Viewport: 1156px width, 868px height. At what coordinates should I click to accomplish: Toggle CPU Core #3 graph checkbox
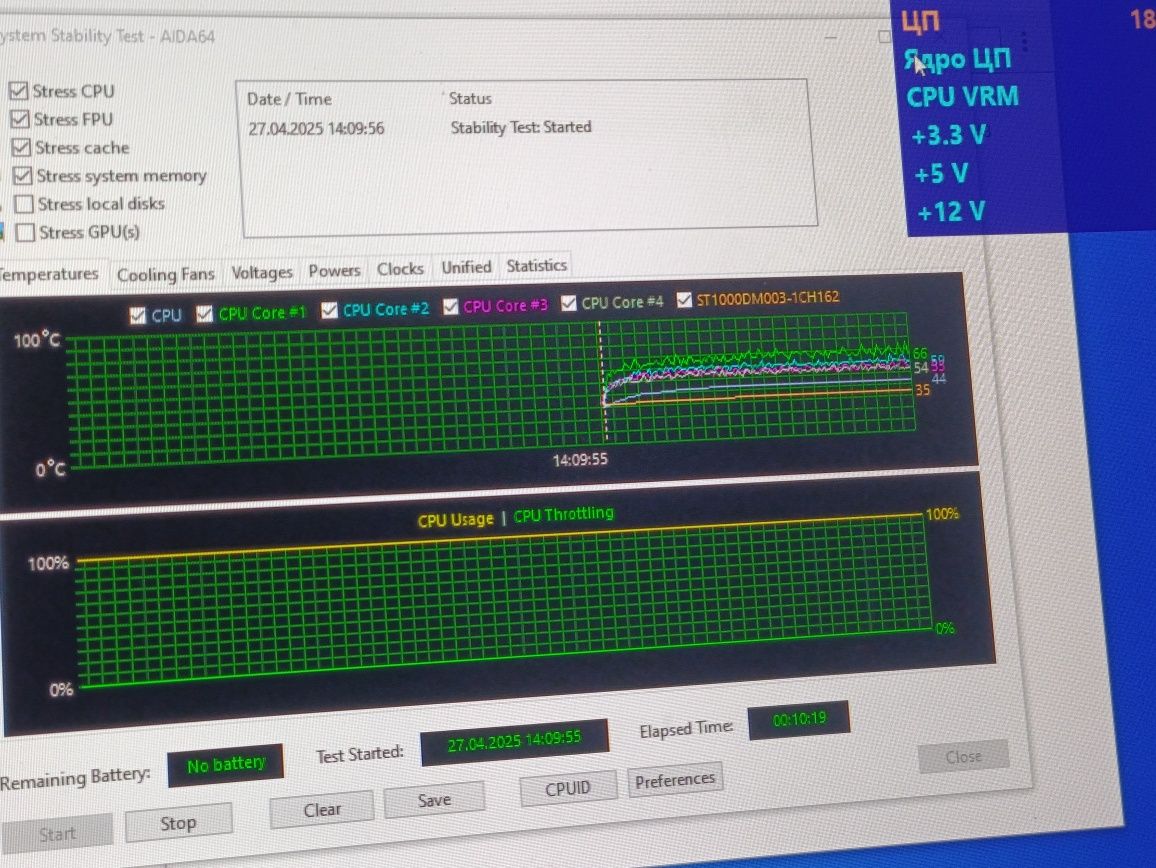(x=450, y=307)
